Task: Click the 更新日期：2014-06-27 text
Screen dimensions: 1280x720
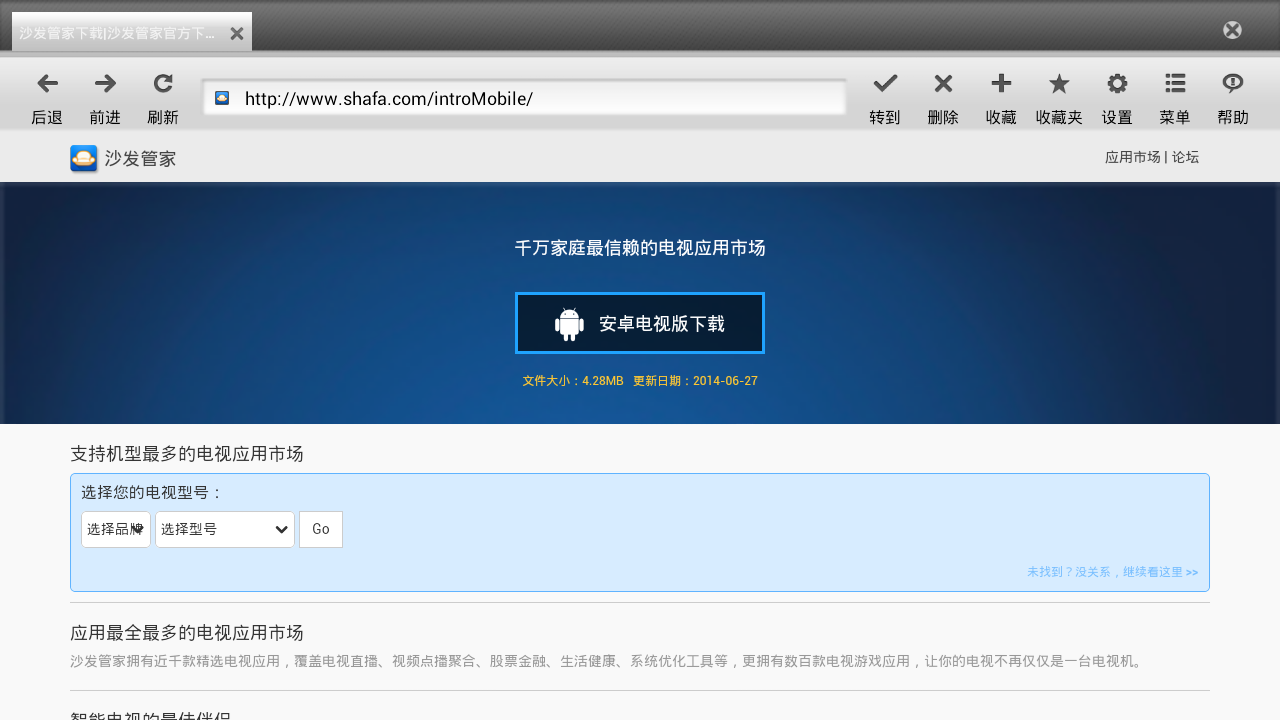Action: pos(696,381)
